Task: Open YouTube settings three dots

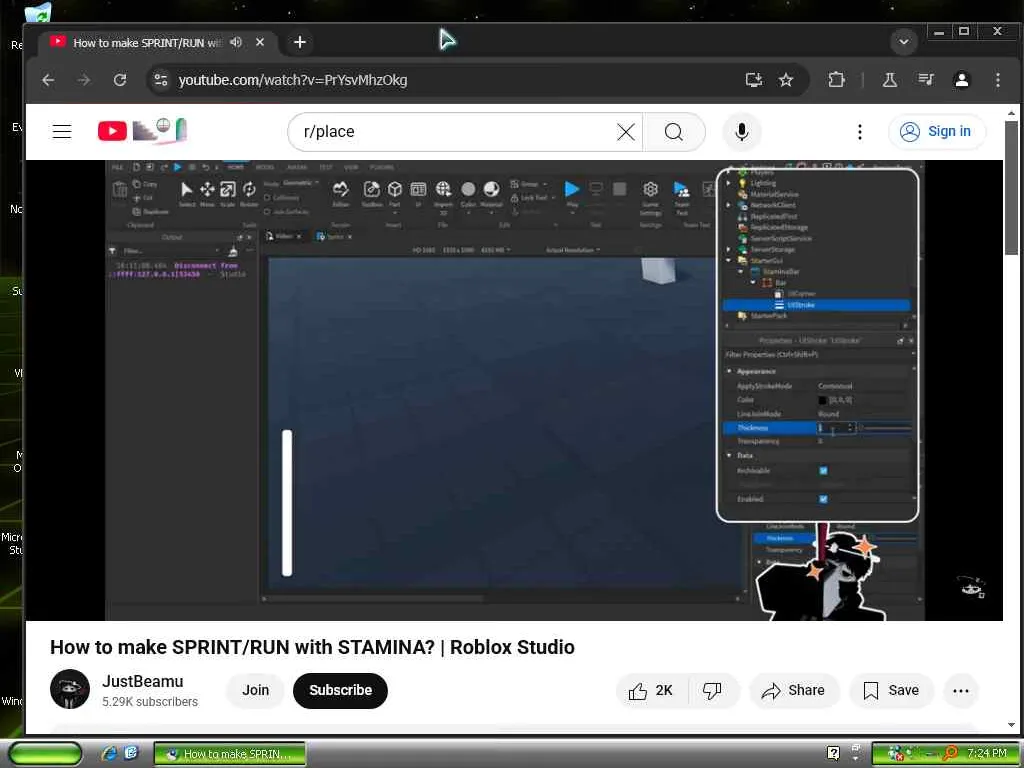Action: [x=859, y=132]
